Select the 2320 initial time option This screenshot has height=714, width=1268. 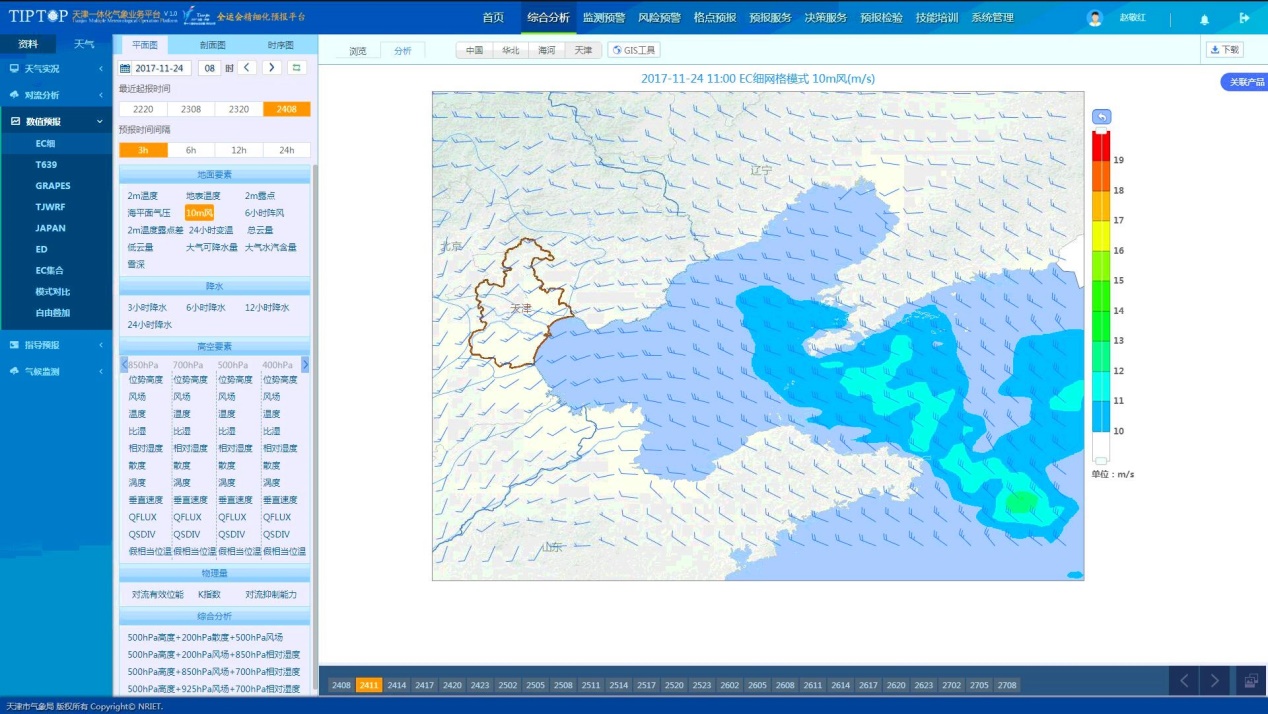click(x=239, y=109)
